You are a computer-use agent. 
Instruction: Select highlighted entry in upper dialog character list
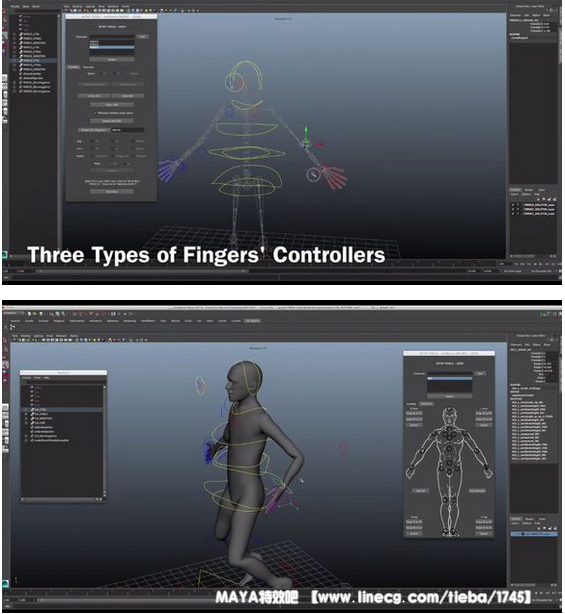coord(112,47)
